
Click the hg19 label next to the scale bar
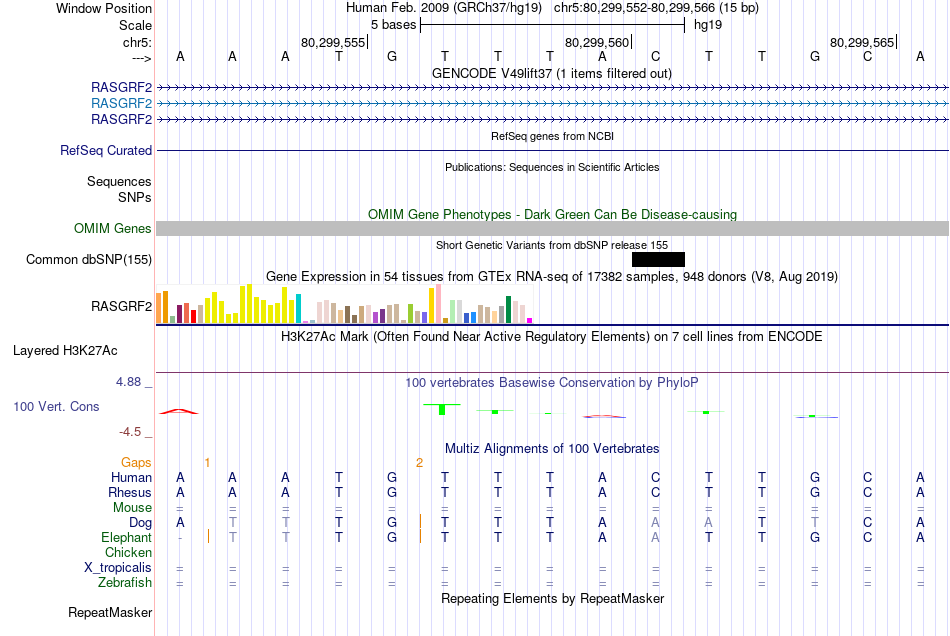[708, 25]
